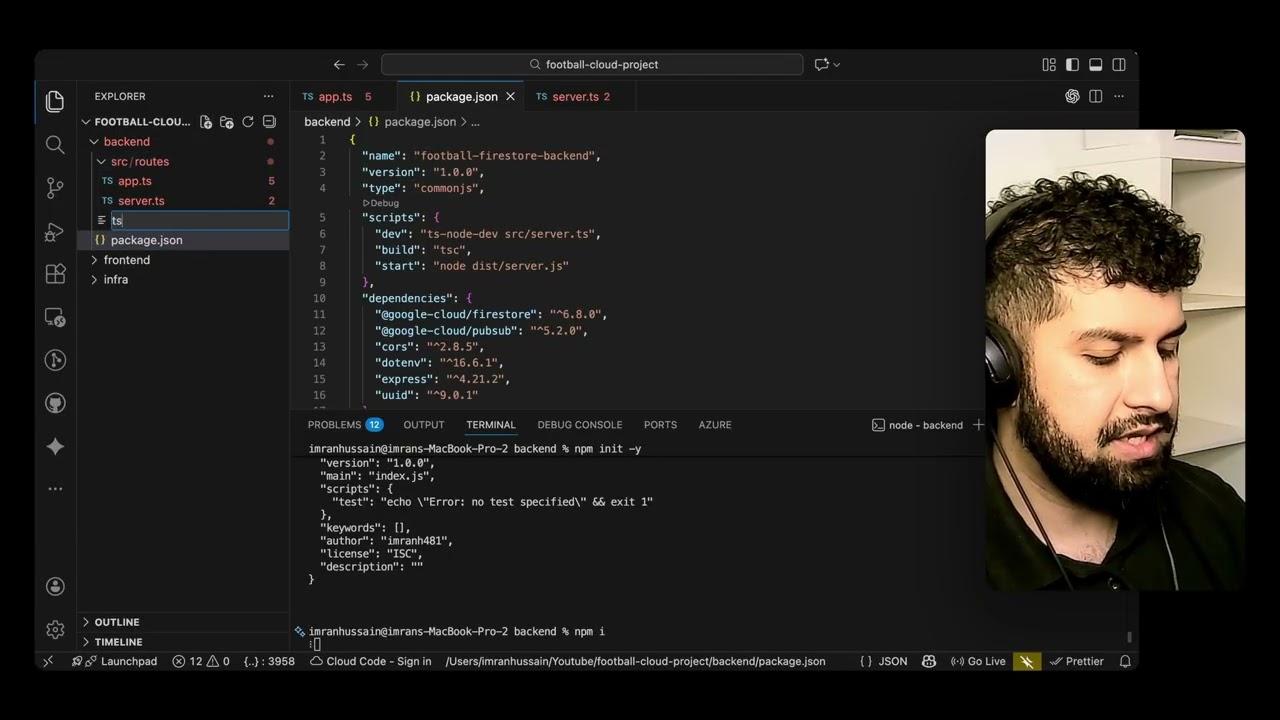Screen dimensions: 1280x720
Task: Click the Prettier status bar item
Action: 1076,661
